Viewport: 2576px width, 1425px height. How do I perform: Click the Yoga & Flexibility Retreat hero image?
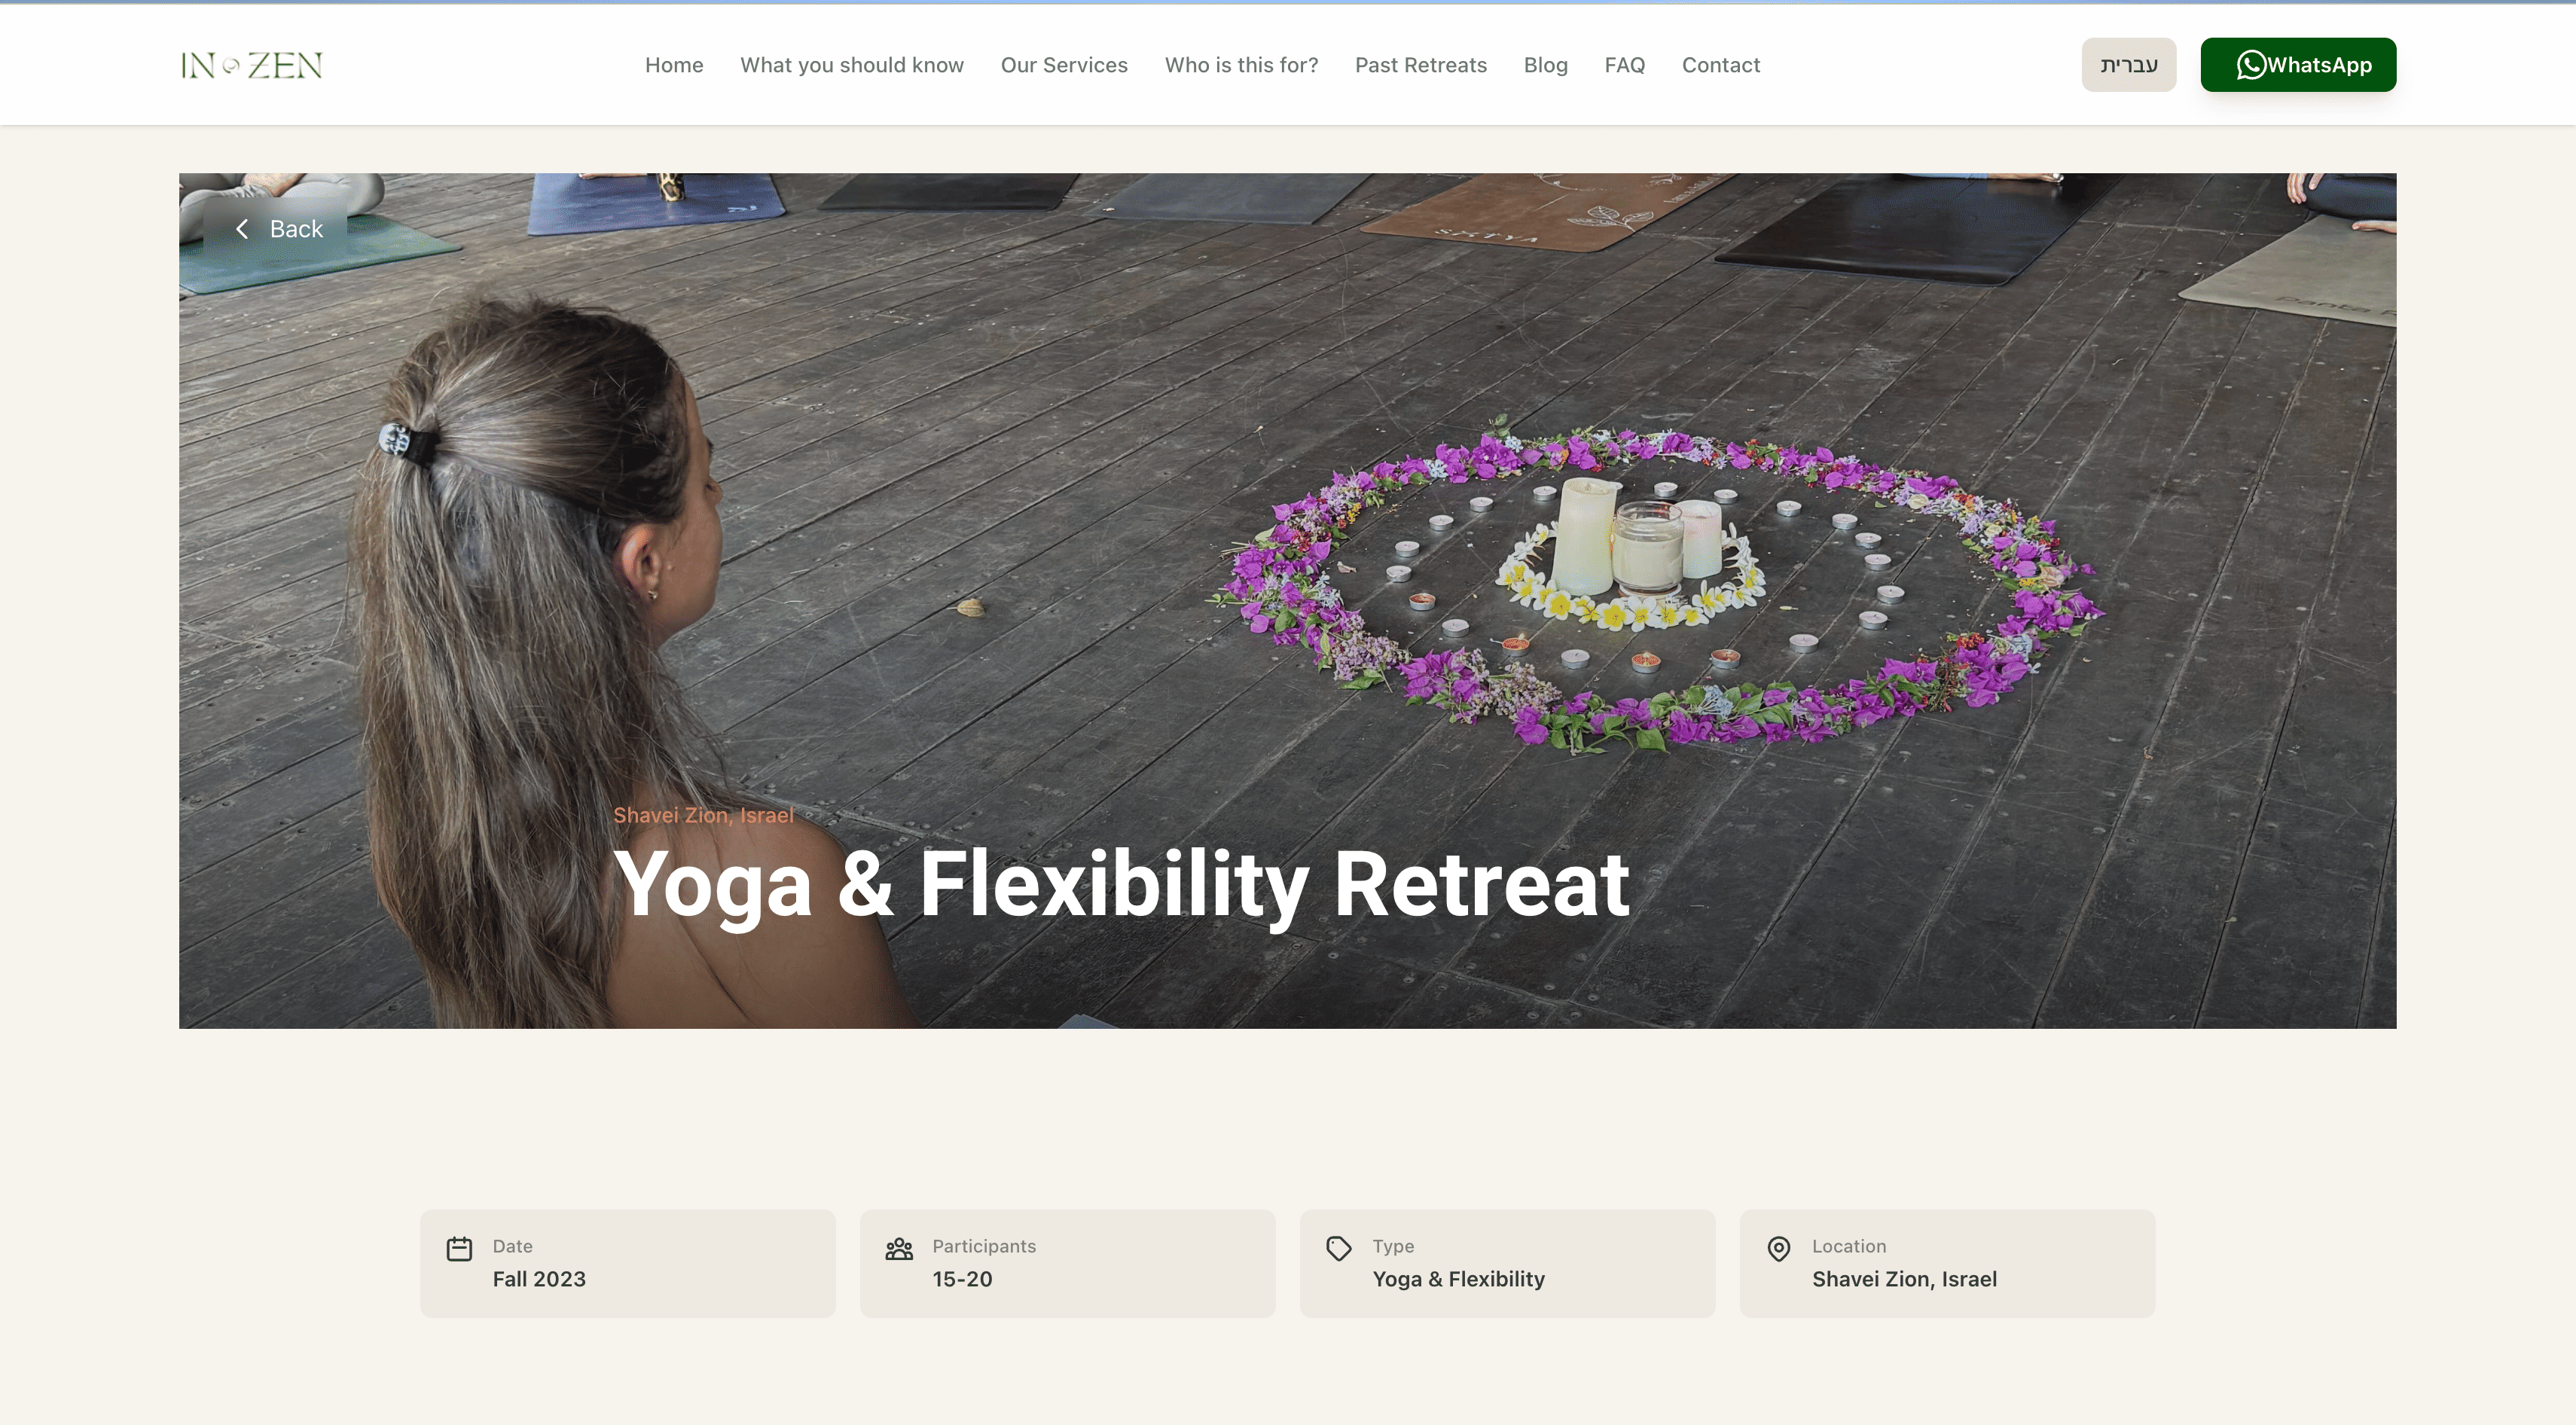pyautogui.click(x=1288, y=600)
